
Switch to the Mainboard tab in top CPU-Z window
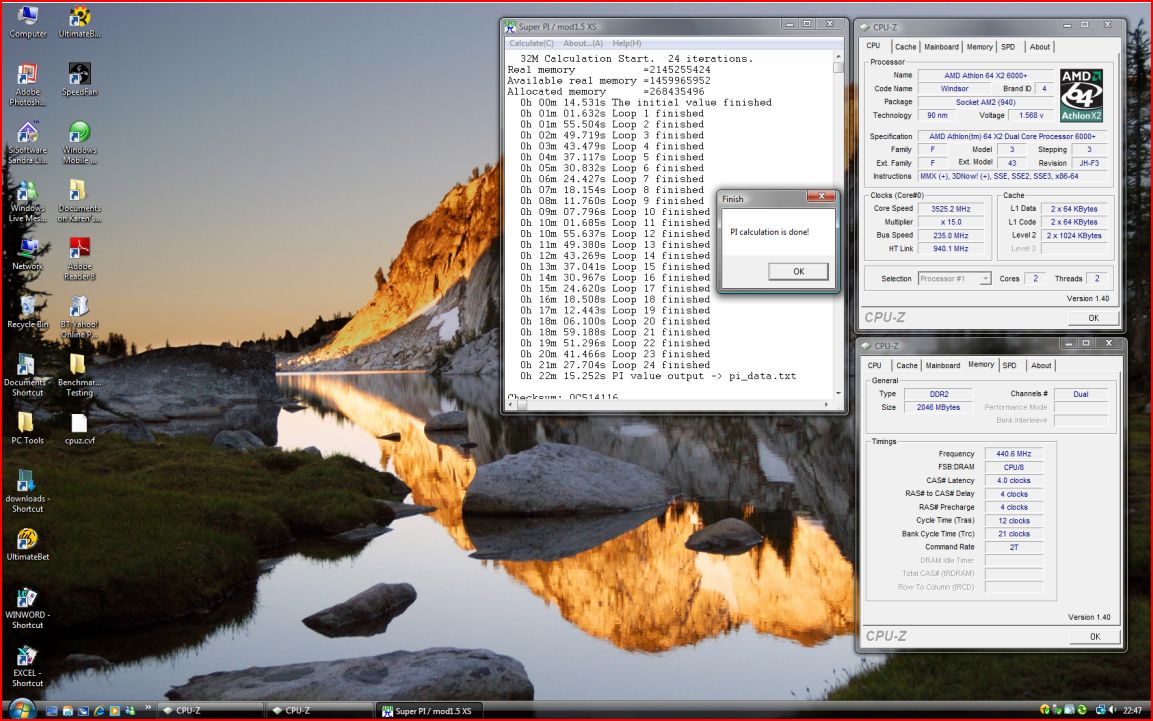941,47
